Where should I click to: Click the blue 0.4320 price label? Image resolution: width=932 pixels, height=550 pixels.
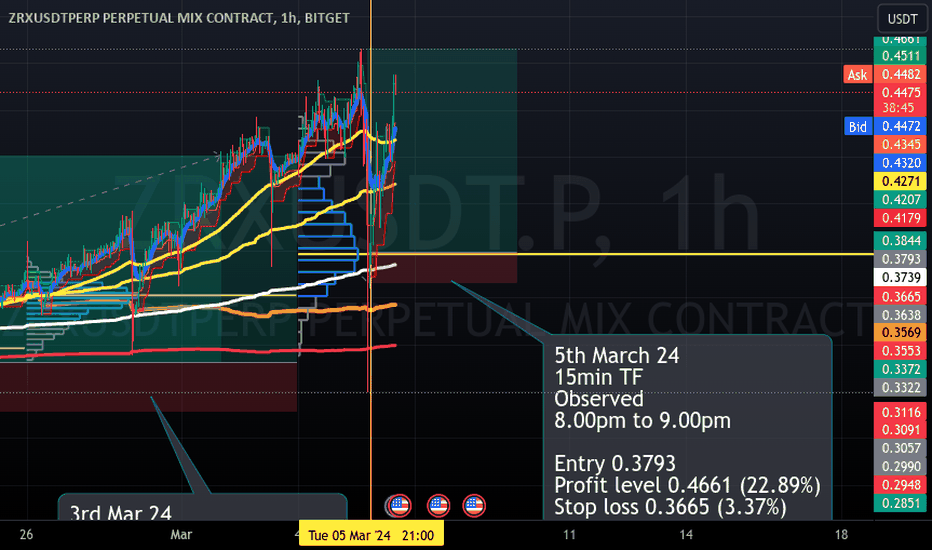pyautogui.click(x=900, y=163)
